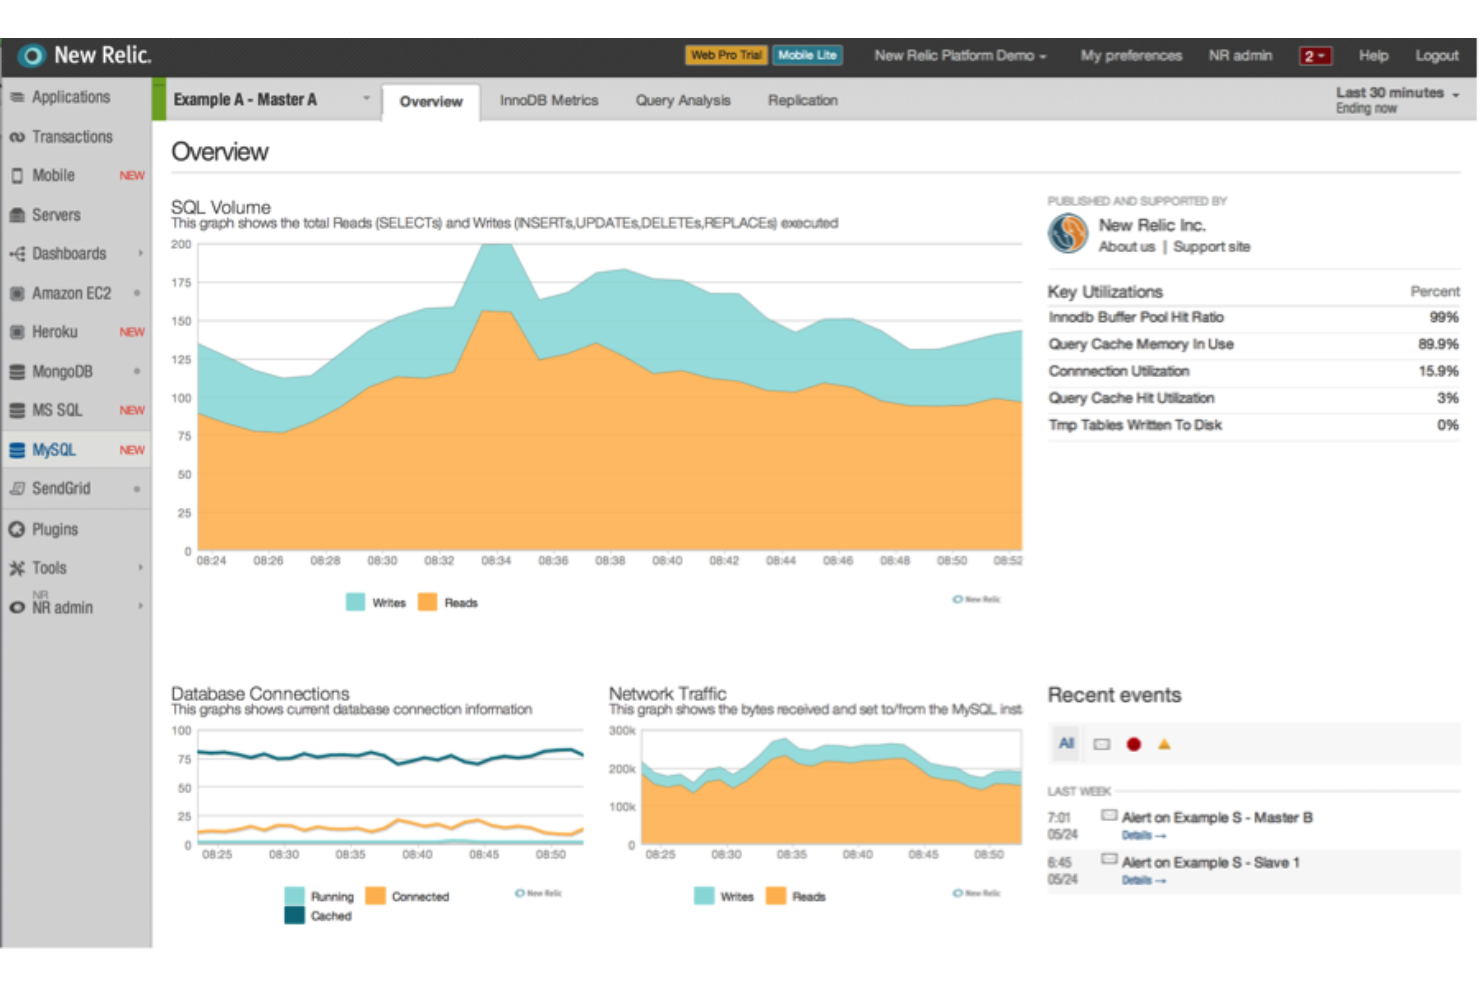The image size is (1480, 987).
Task: Select the MongoDB plugin icon
Action: point(17,371)
